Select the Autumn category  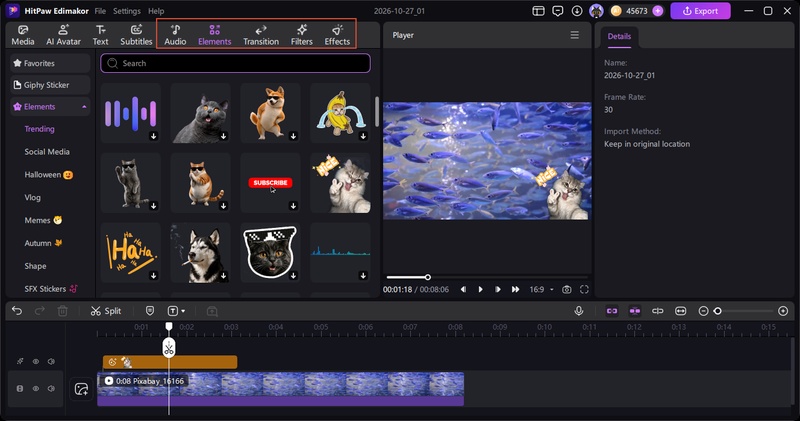(43, 243)
